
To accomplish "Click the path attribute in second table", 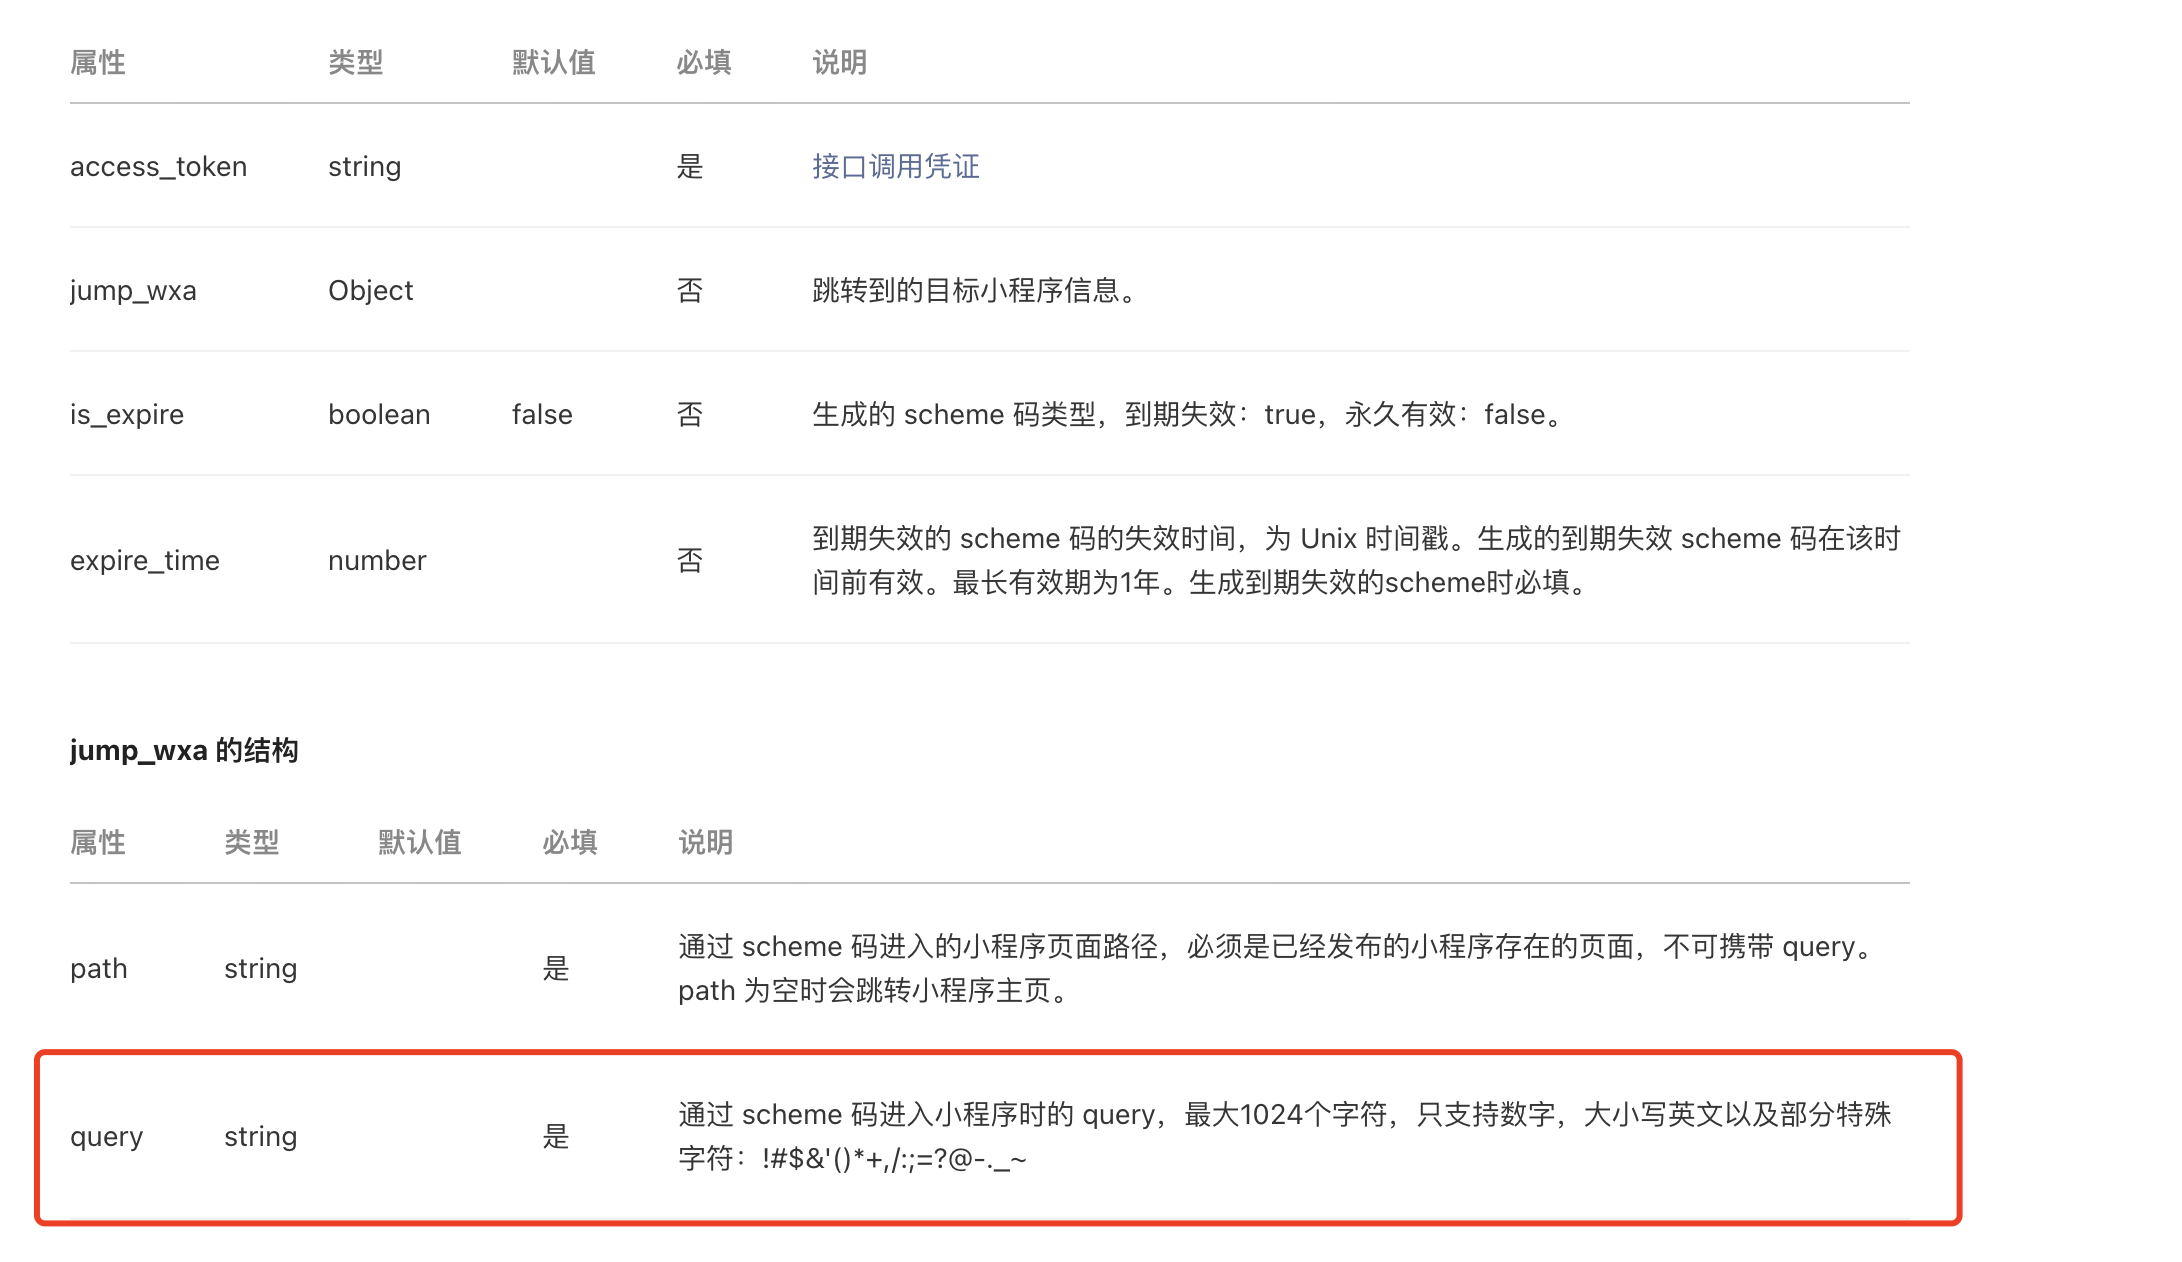I will click(99, 968).
